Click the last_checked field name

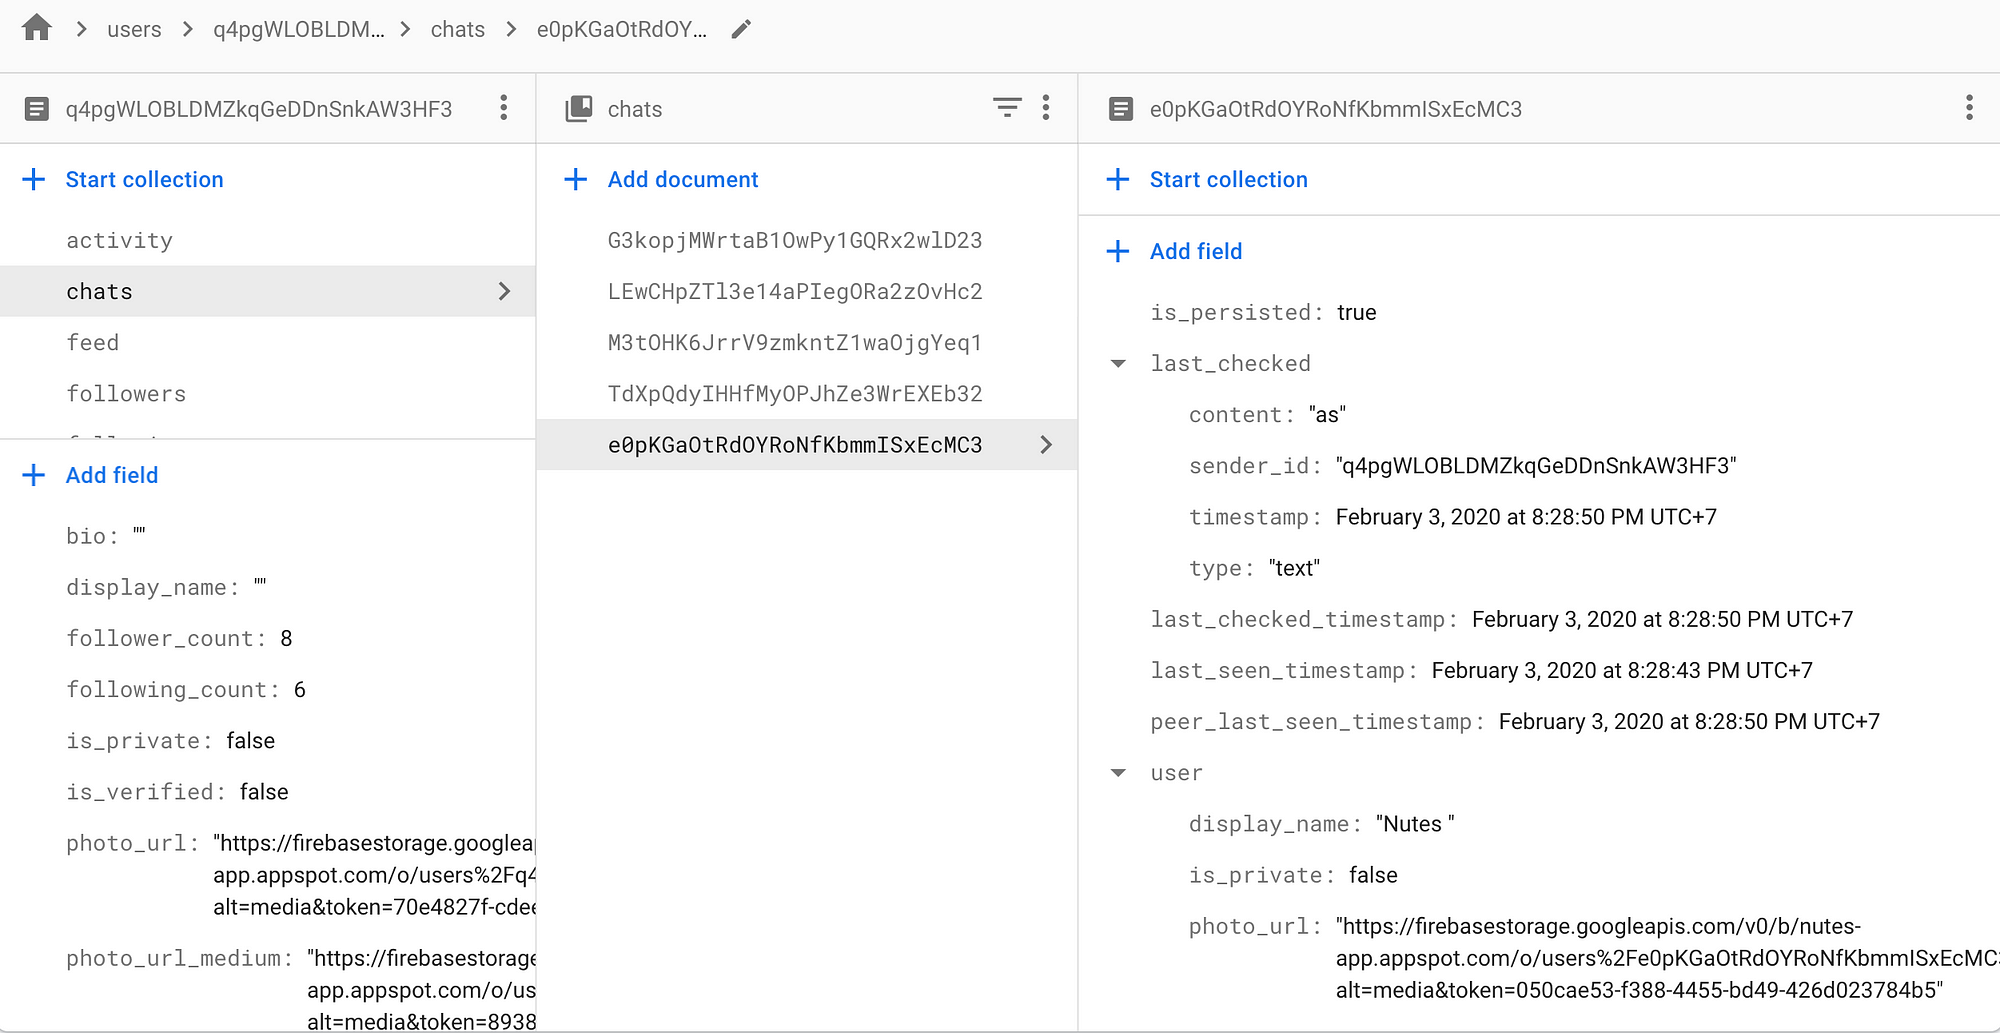click(x=1230, y=364)
